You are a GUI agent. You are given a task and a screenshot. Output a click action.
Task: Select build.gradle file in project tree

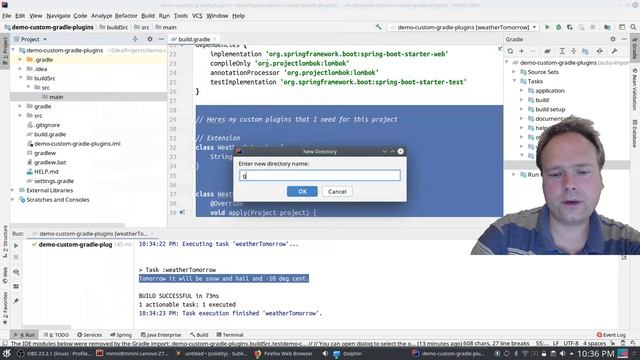coord(50,134)
